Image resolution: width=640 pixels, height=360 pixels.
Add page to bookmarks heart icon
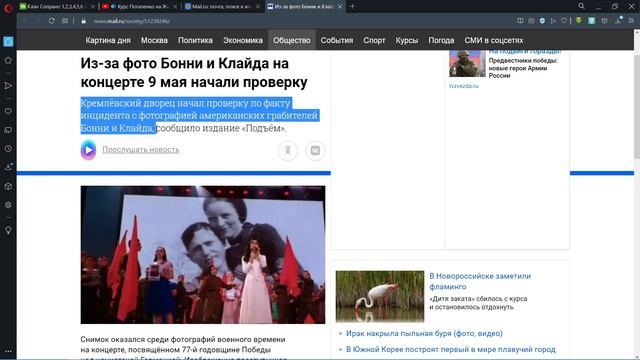coord(564,21)
